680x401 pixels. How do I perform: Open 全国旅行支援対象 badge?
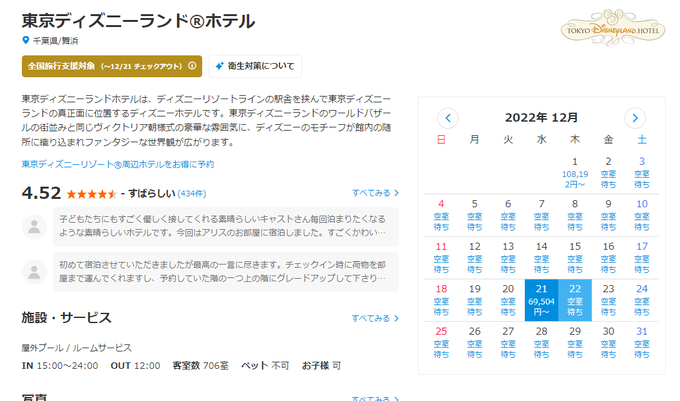point(112,66)
